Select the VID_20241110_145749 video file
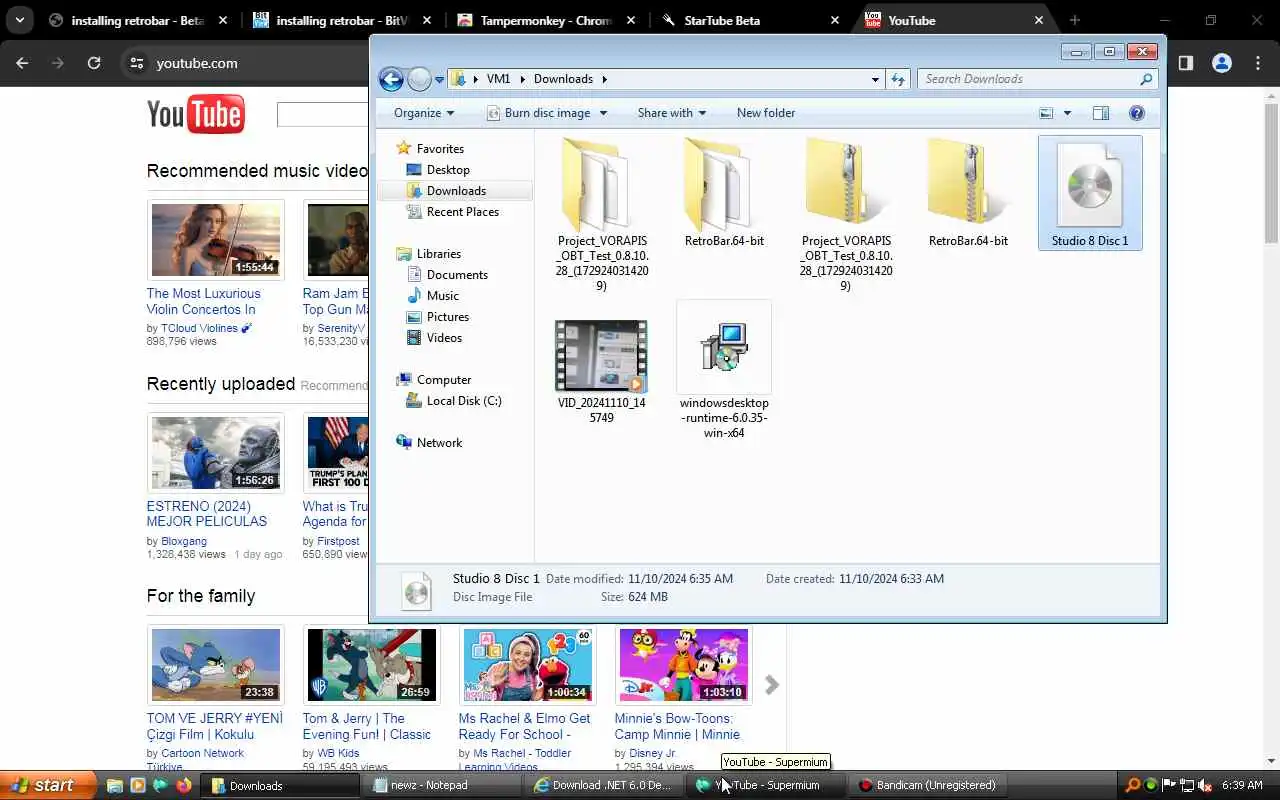The height and width of the screenshot is (800, 1280). pos(601,356)
